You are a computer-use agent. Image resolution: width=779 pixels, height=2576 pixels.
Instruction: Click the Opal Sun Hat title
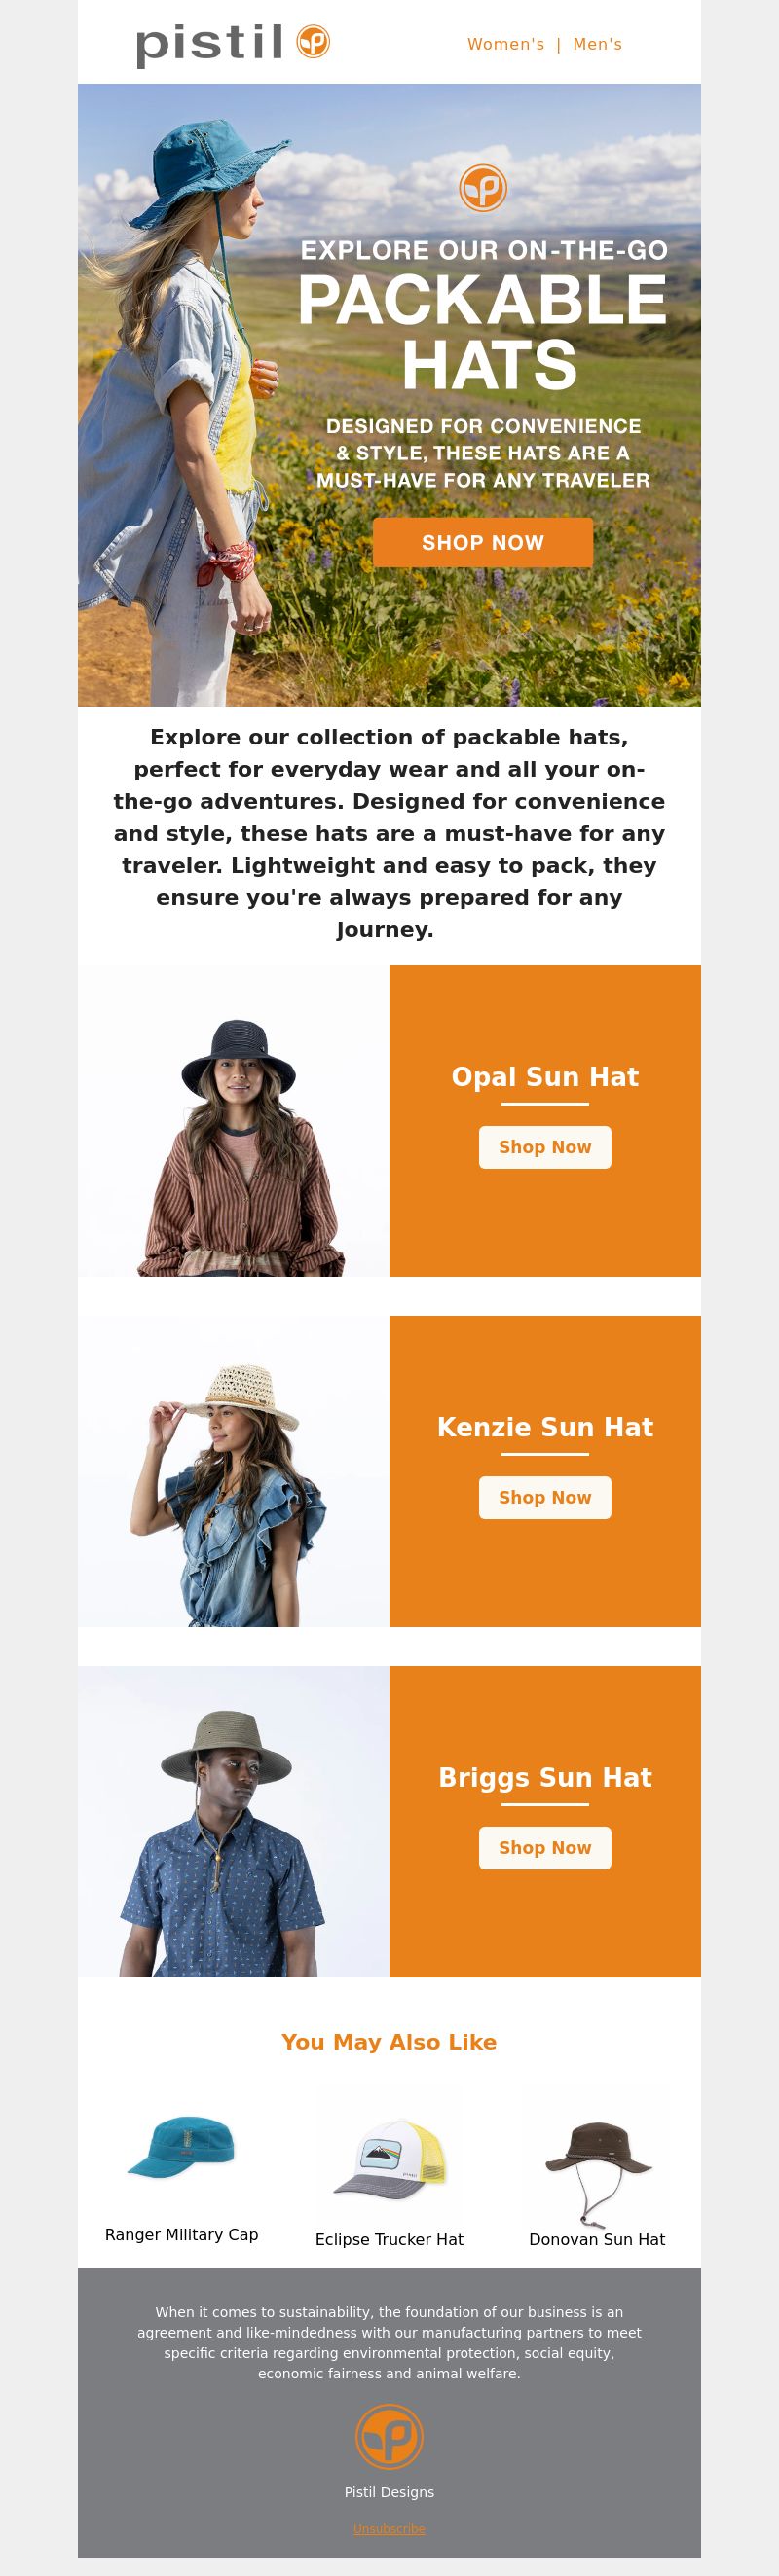(545, 1076)
